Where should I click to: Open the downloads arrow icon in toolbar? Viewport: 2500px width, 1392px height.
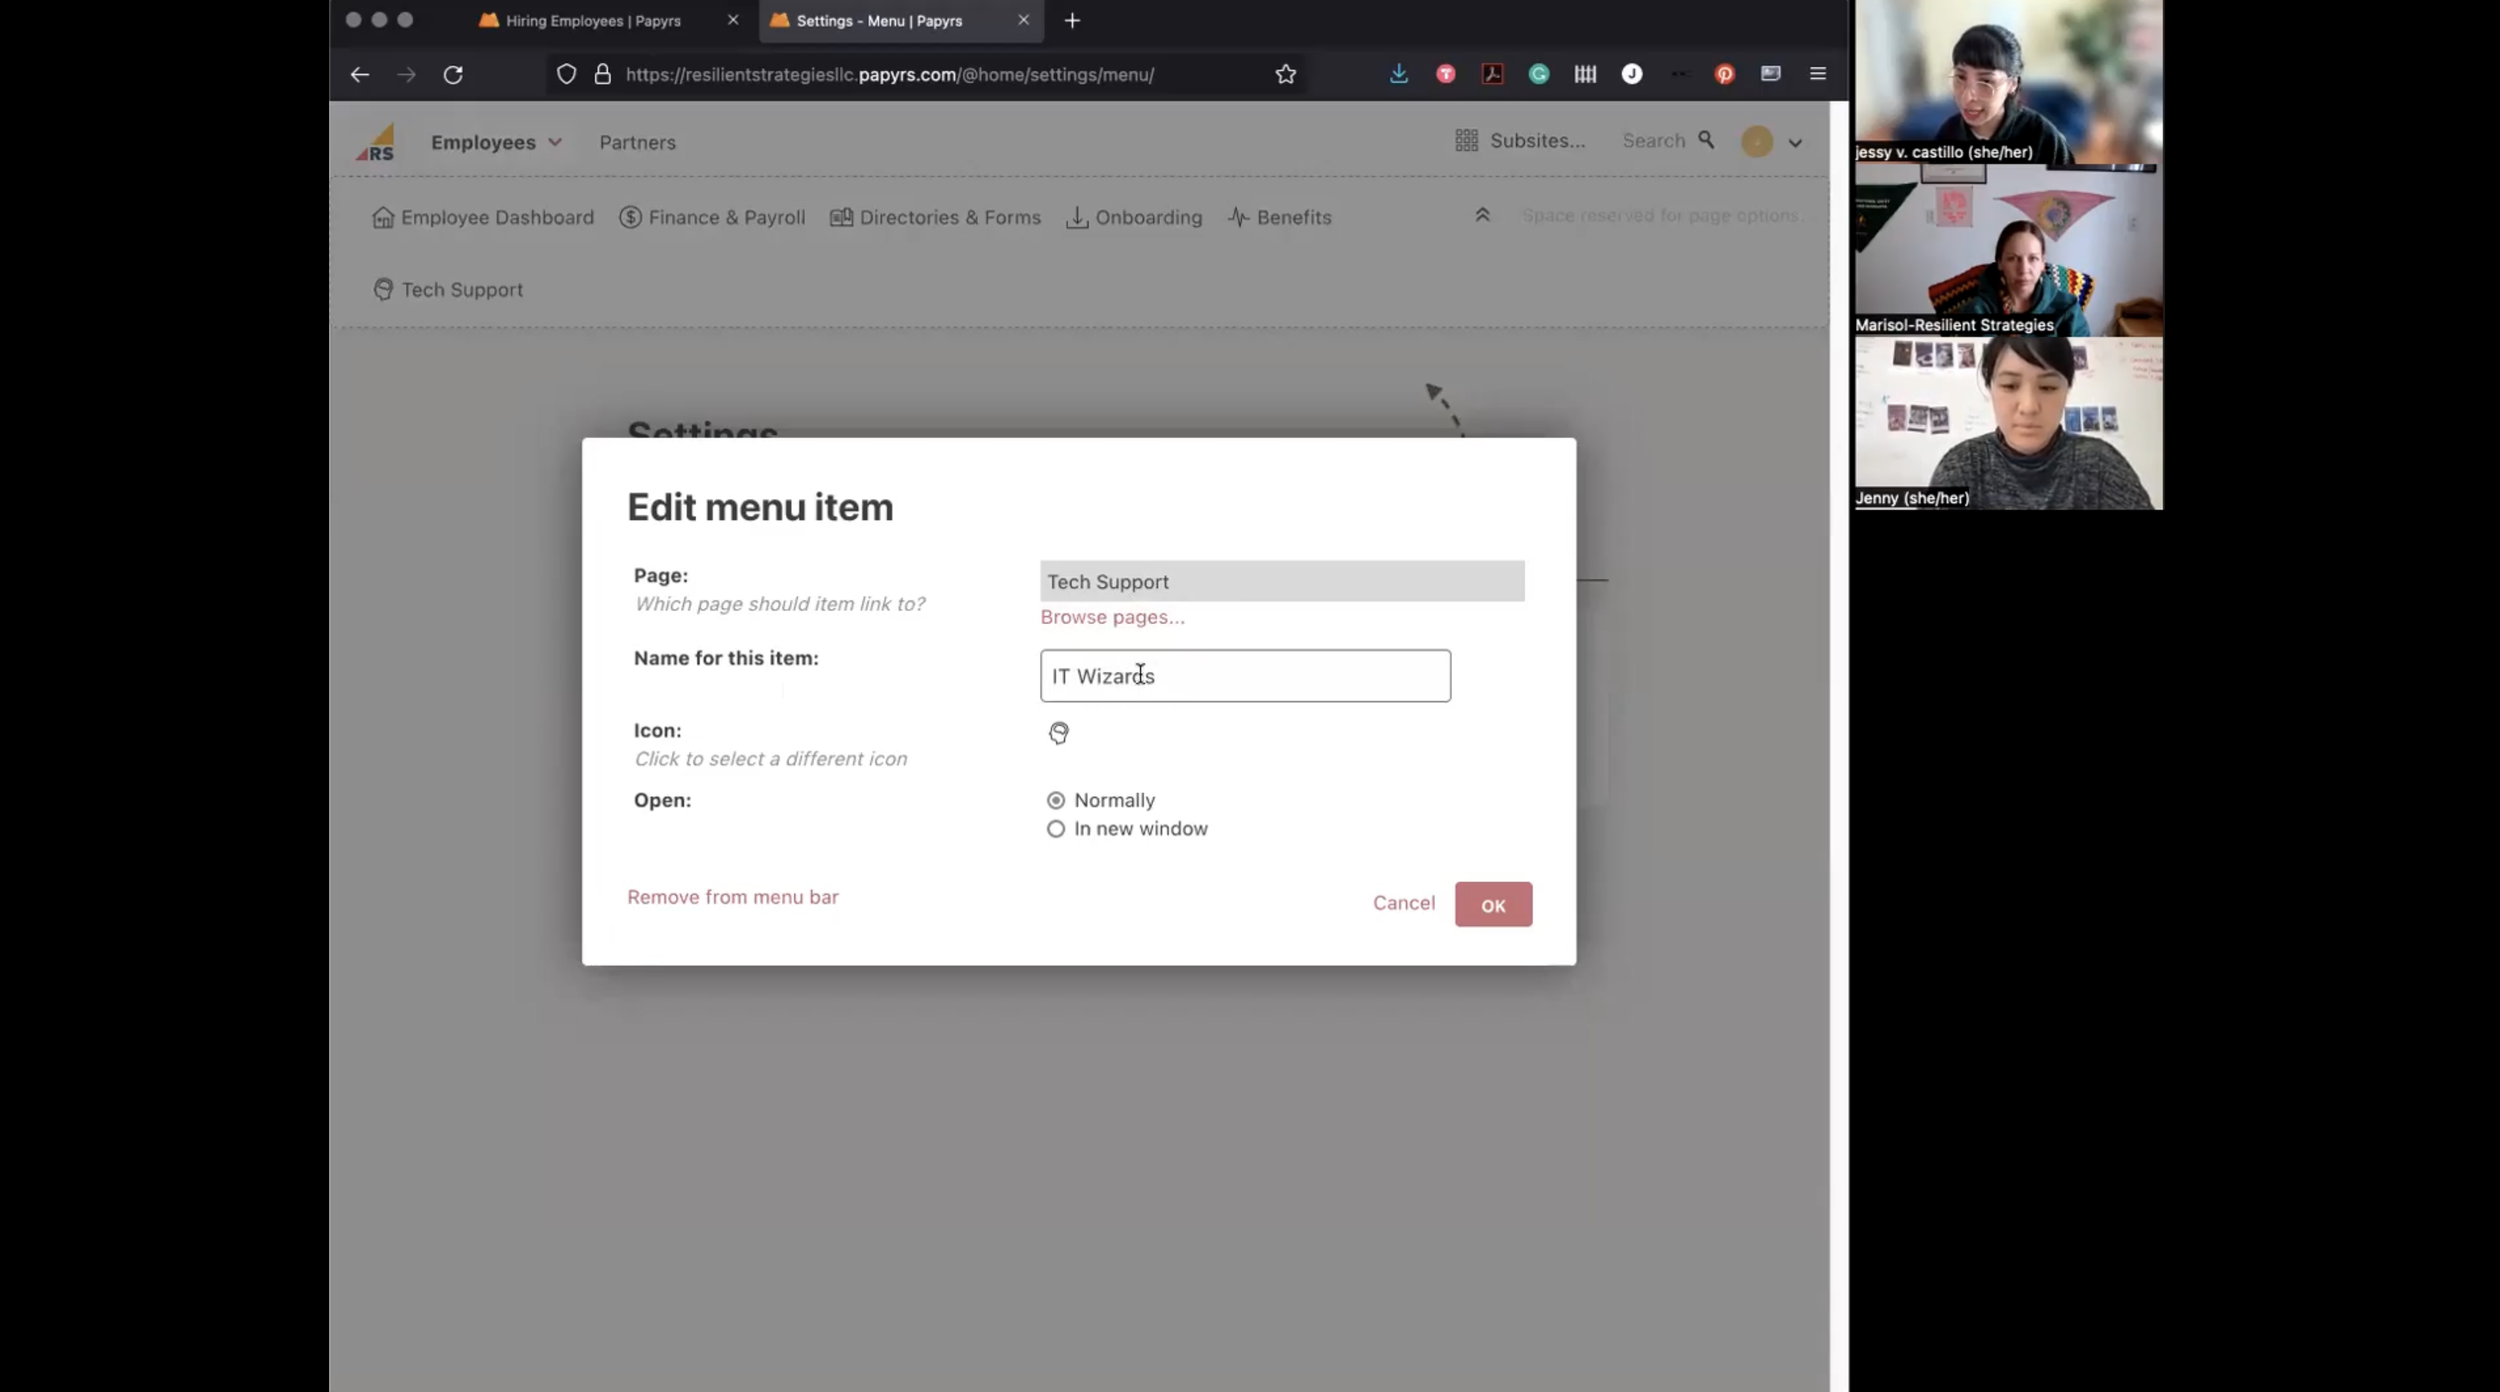point(1398,74)
